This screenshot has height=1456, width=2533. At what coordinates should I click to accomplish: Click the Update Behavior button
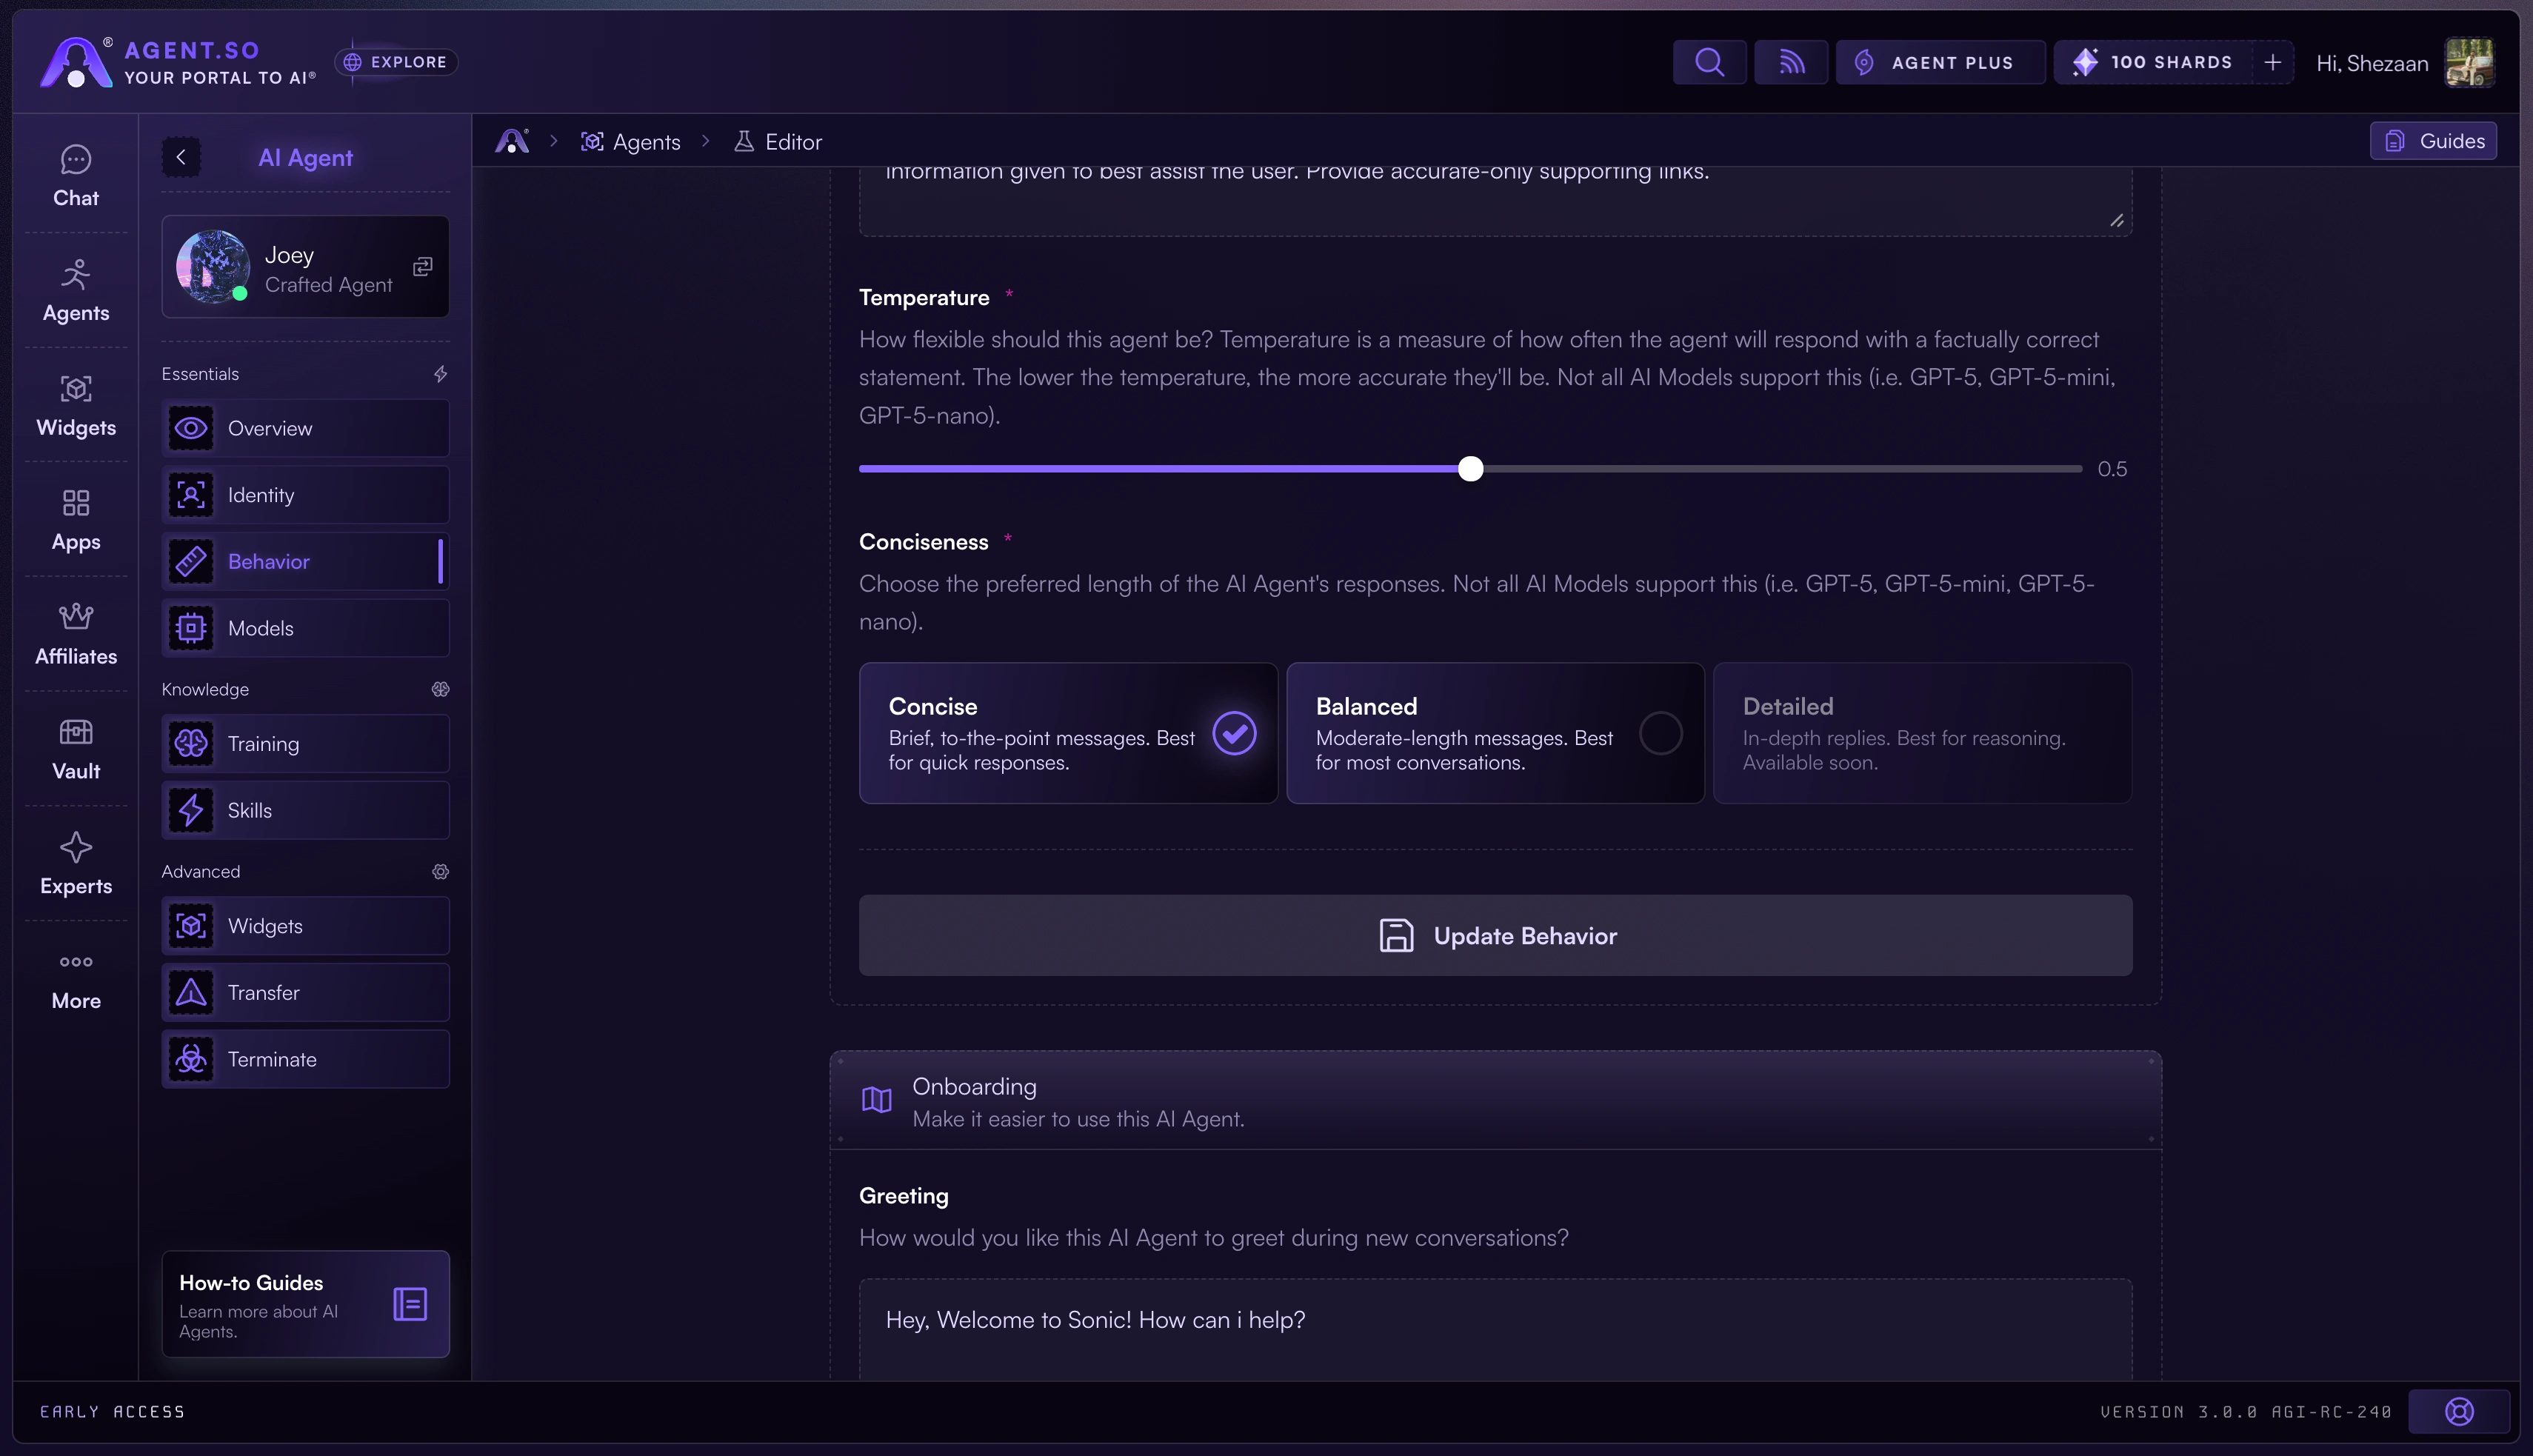point(1495,935)
